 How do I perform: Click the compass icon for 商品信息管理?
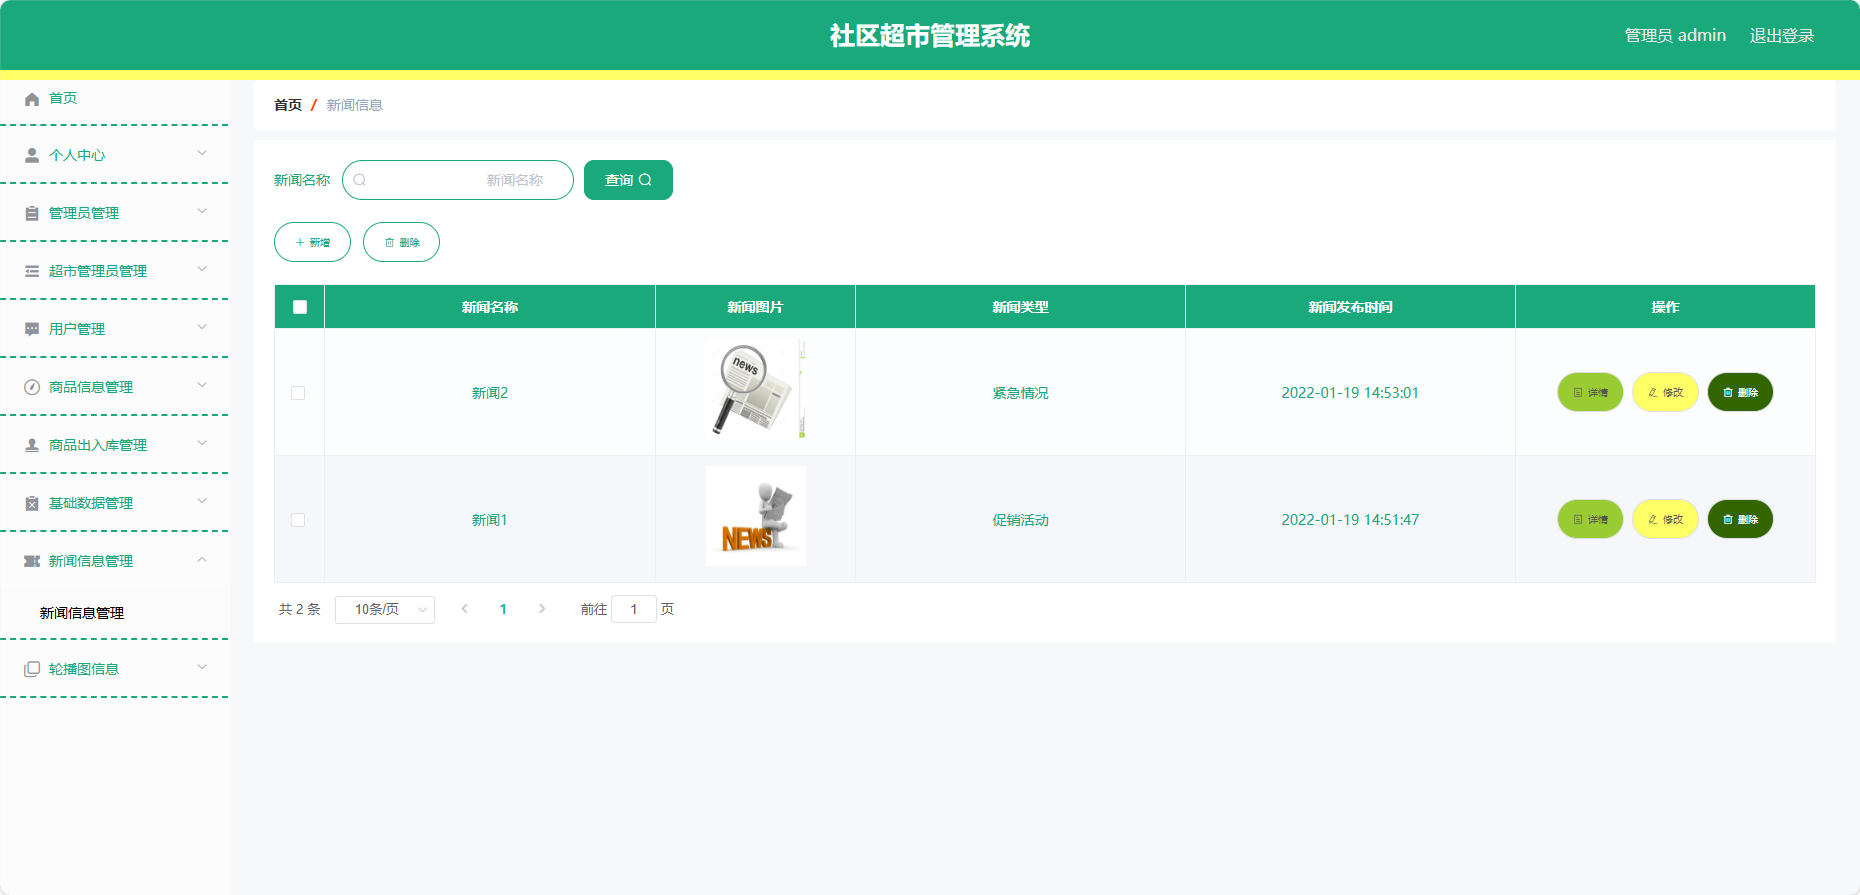32,388
